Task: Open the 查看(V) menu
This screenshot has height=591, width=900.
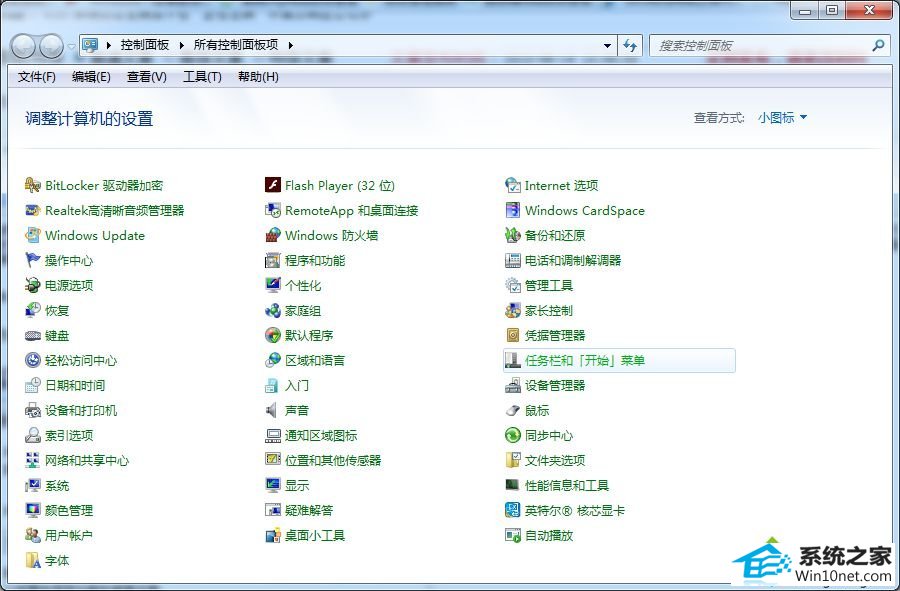Action: pos(146,77)
